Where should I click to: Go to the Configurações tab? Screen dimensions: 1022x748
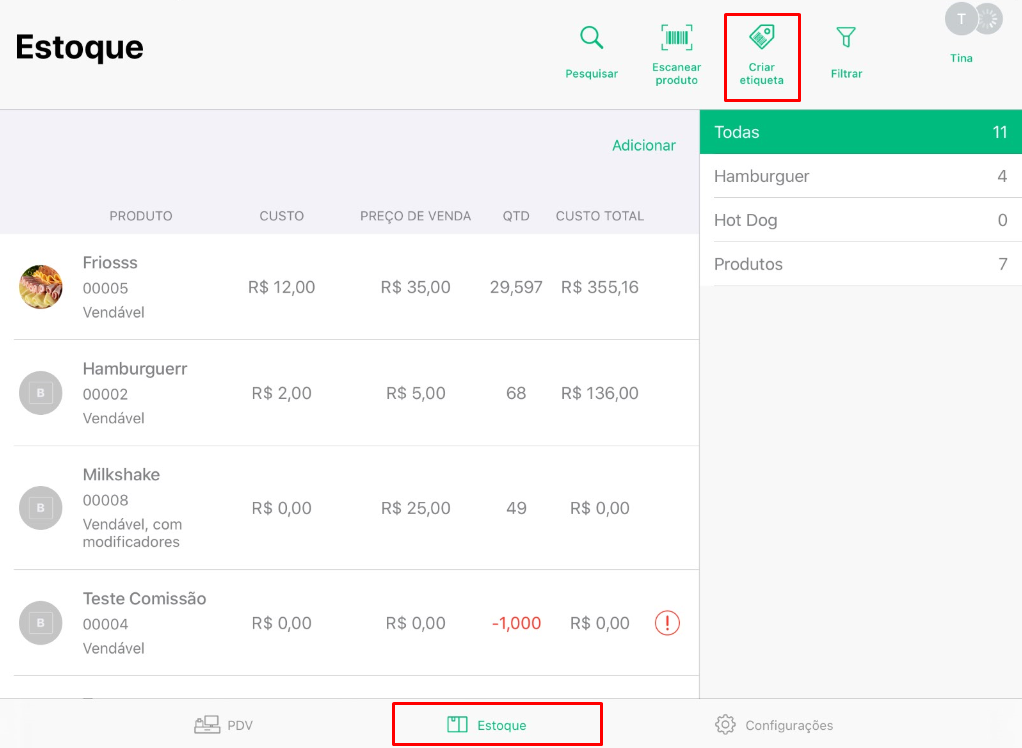pos(774,725)
